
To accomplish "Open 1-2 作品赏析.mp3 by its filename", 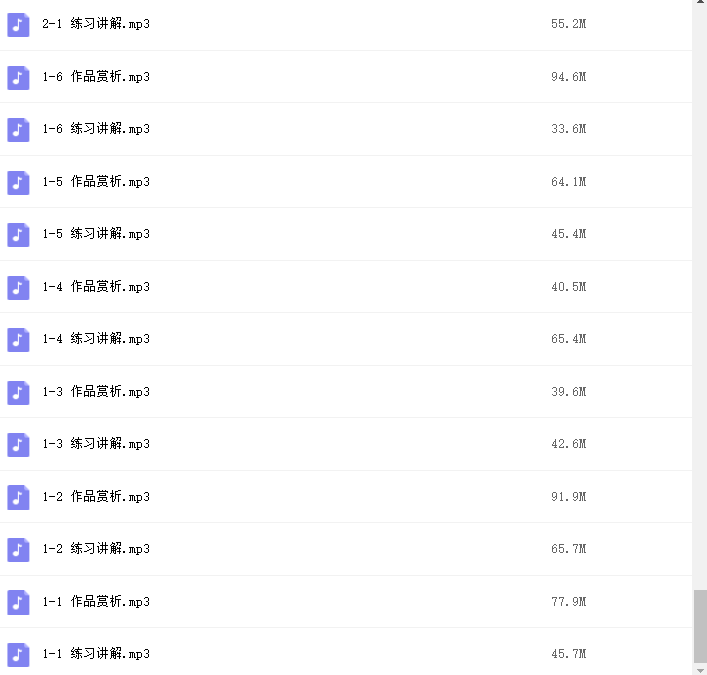I will [x=96, y=496].
